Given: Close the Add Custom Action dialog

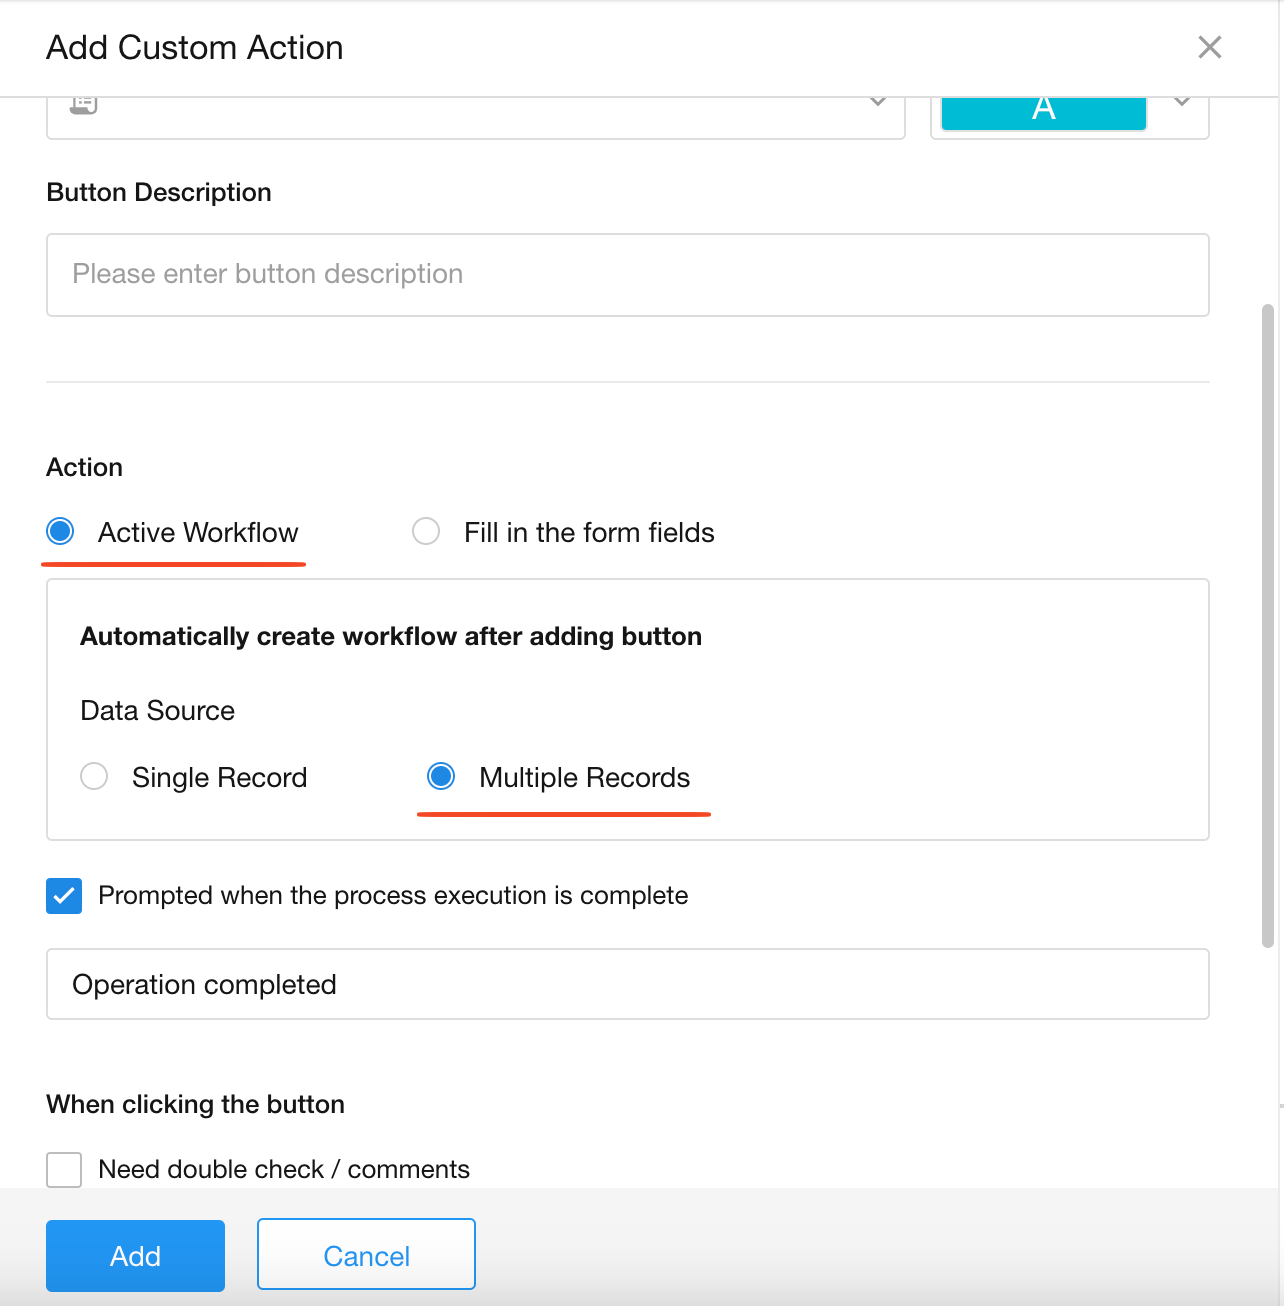Looking at the screenshot, I should [x=1209, y=47].
